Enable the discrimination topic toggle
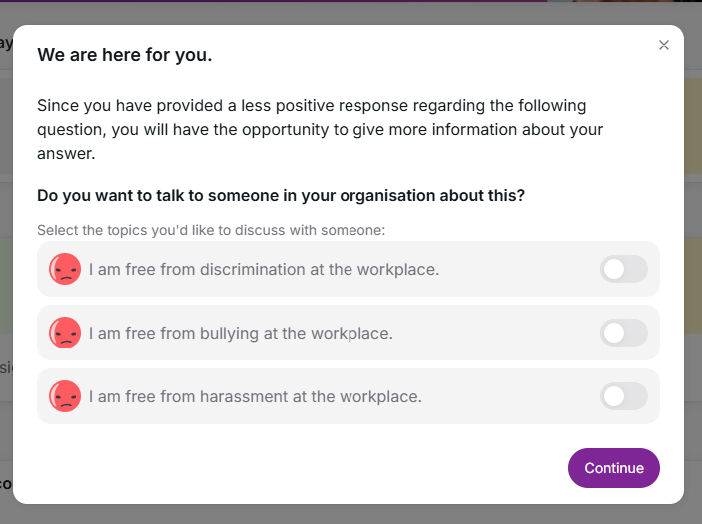This screenshot has height=524, width=702. (x=624, y=269)
